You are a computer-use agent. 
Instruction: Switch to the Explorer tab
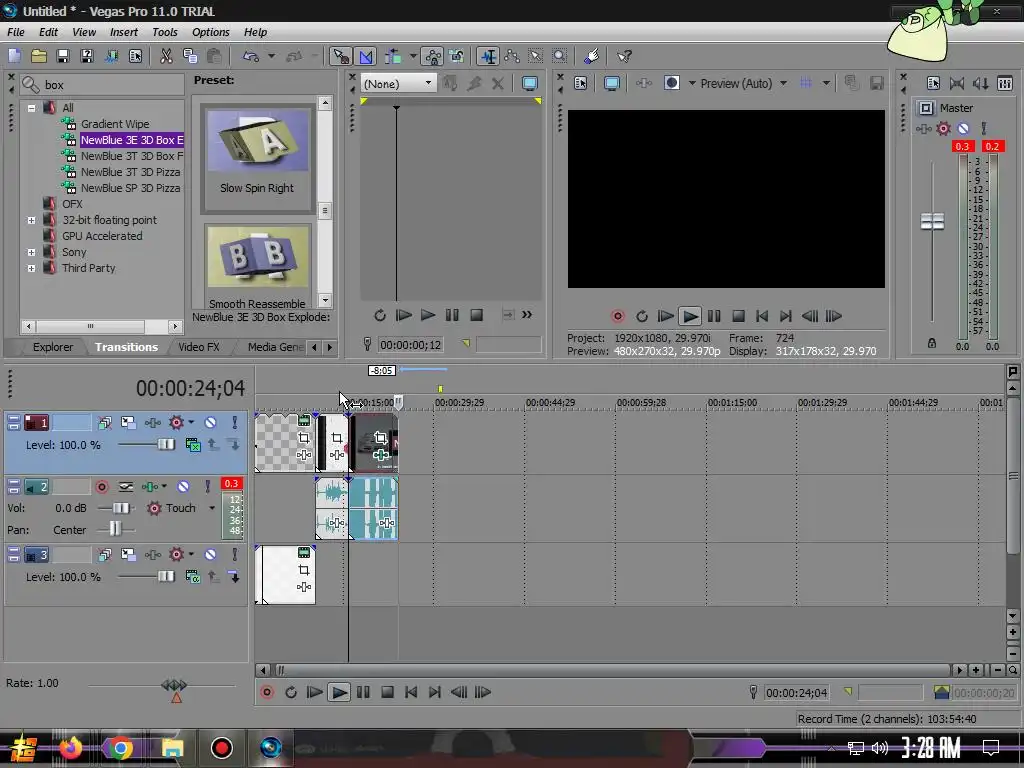52,347
